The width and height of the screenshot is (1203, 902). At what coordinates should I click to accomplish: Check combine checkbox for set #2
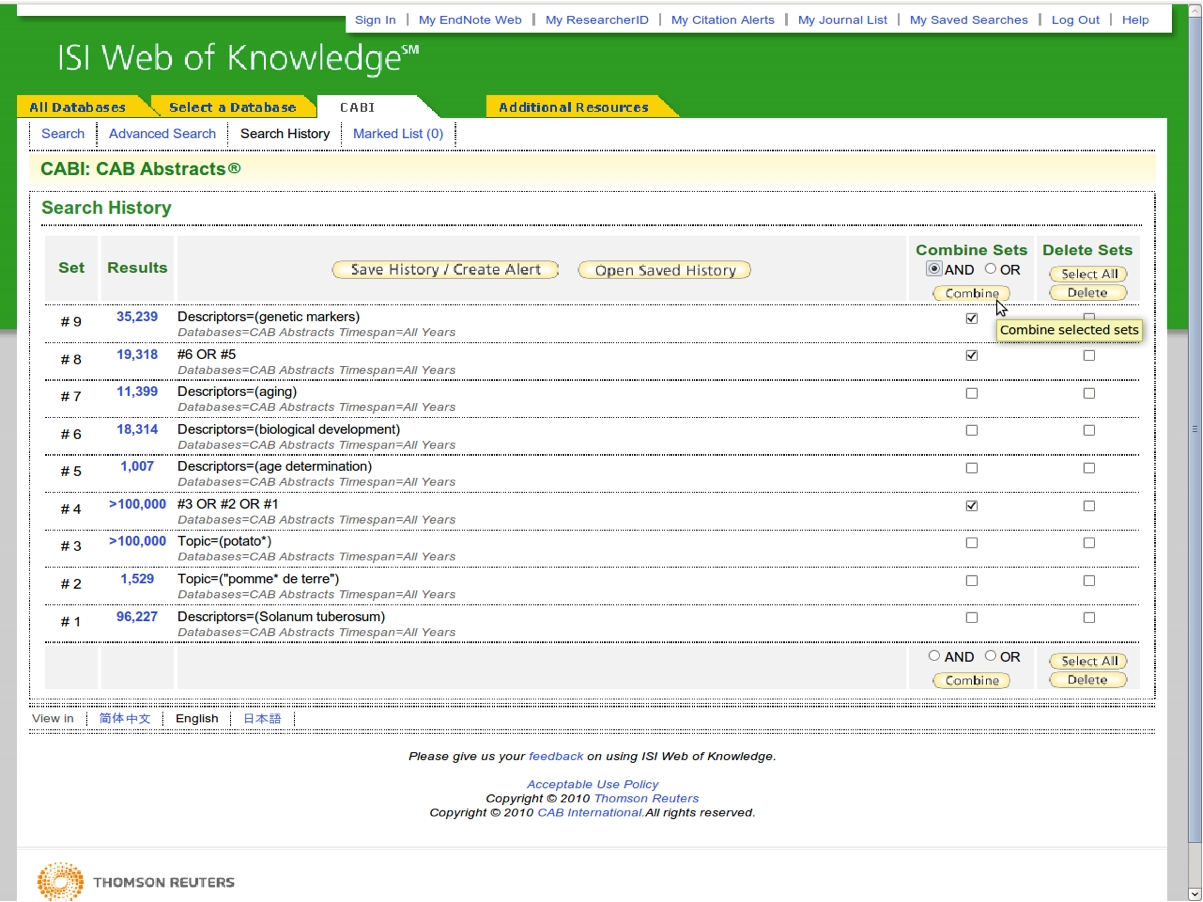tap(972, 581)
